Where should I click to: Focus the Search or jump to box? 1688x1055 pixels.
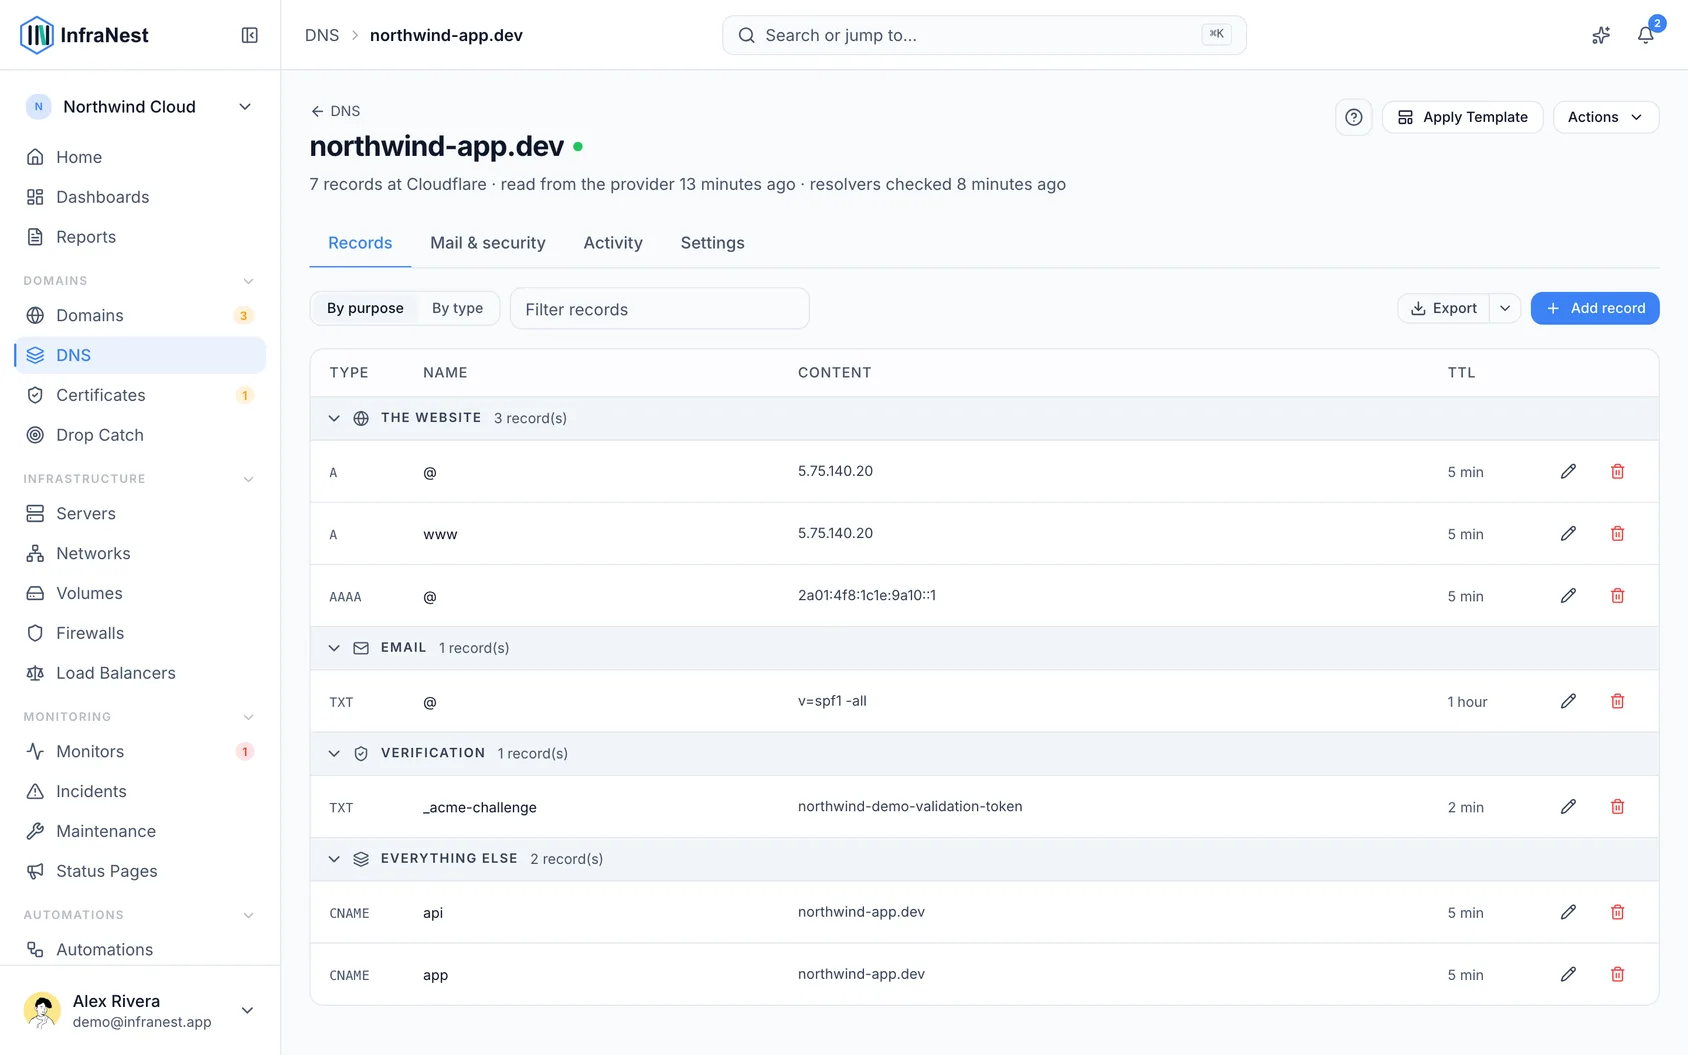tap(984, 35)
